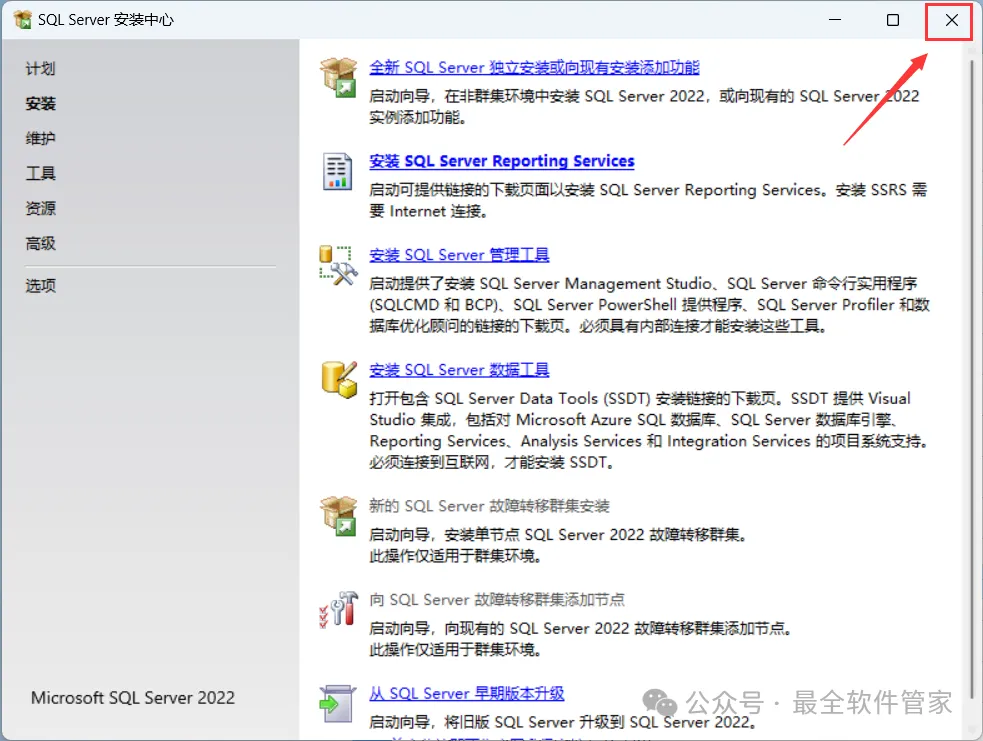Open the 计划 page in sidebar

[41, 68]
